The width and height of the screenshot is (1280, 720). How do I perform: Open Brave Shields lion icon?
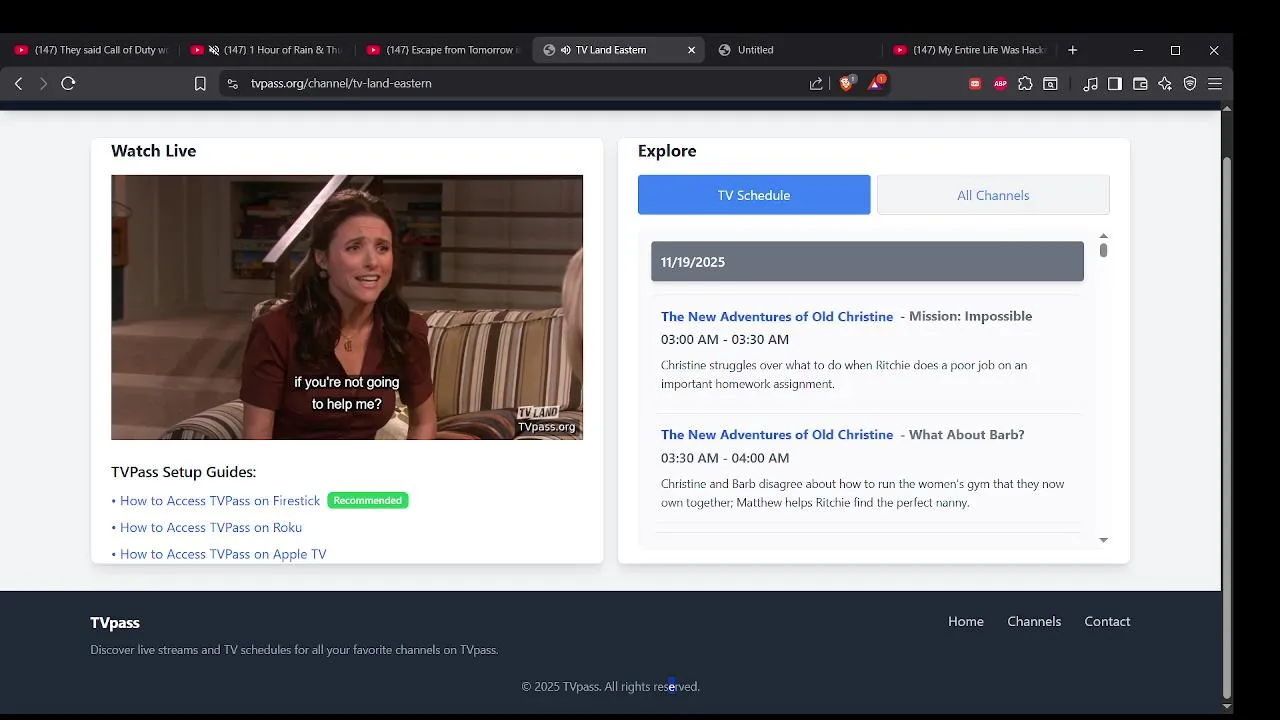(846, 84)
